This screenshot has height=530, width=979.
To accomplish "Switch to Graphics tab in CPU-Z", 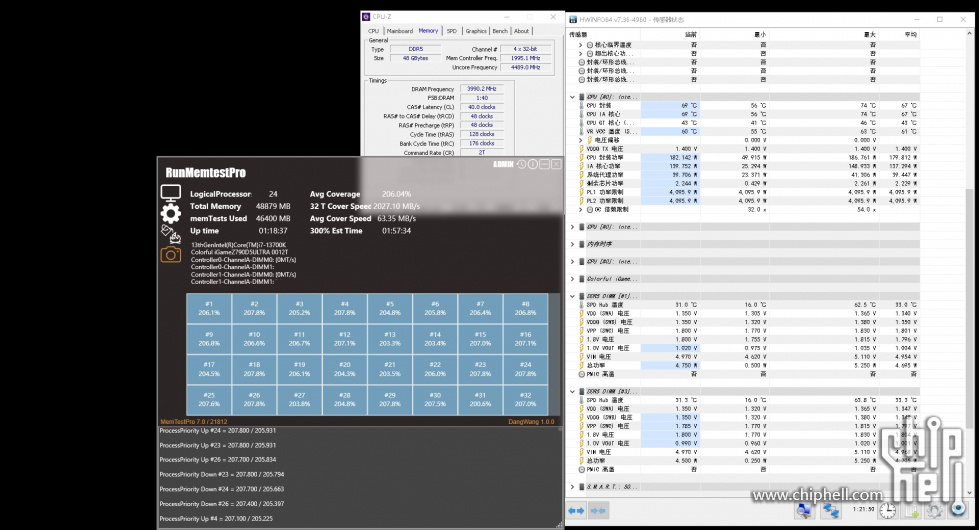I will point(476,31).
